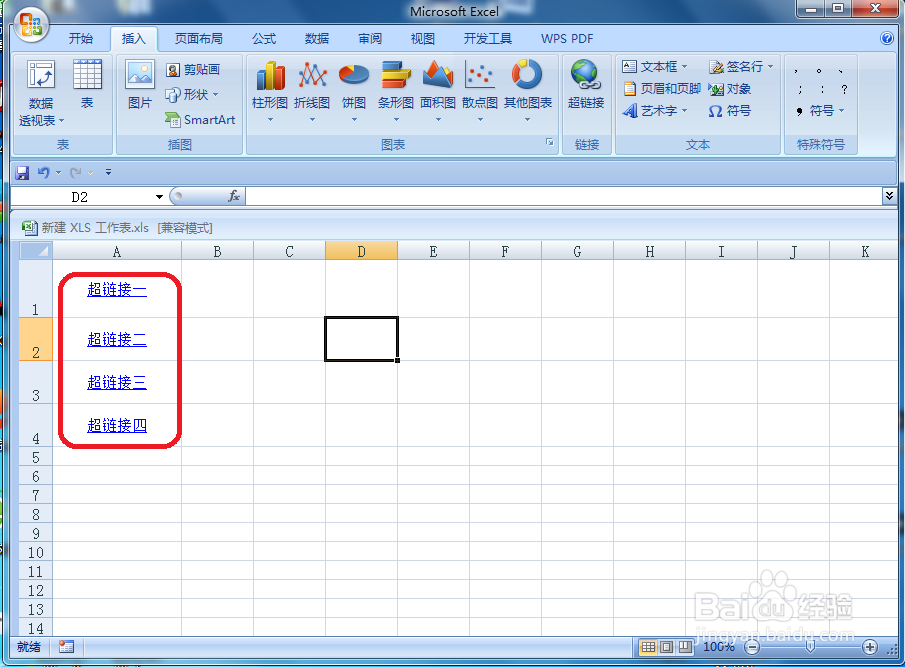Click the zoom out minus button
This screenshot has height=667, width=905.
pos(752,647)
